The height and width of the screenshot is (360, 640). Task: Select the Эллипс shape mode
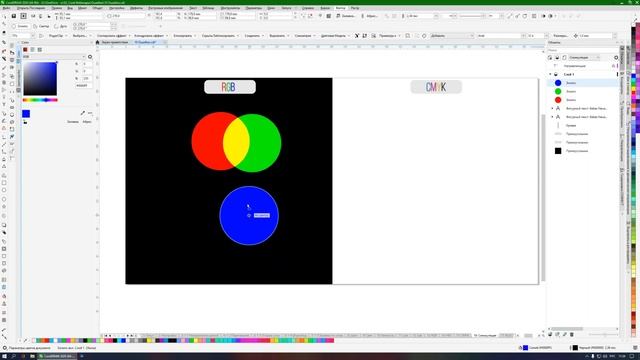[x=20, y=26]
